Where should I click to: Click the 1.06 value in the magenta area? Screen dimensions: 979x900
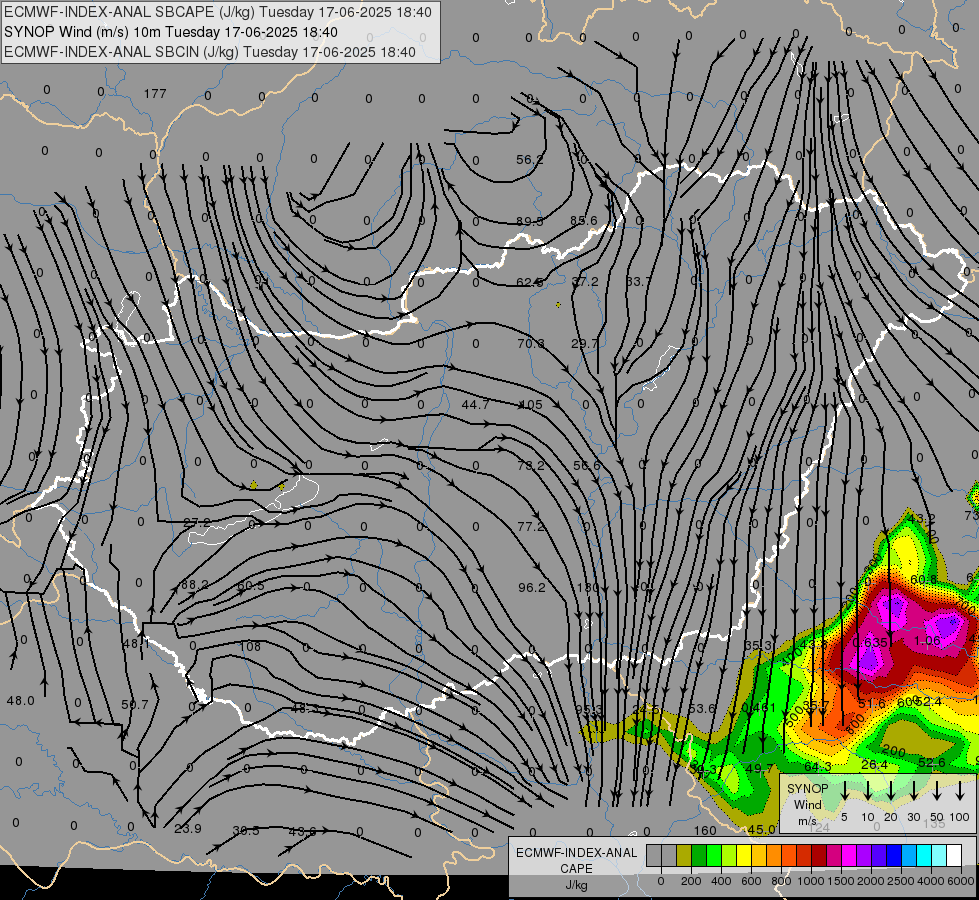tap(927, 641)
